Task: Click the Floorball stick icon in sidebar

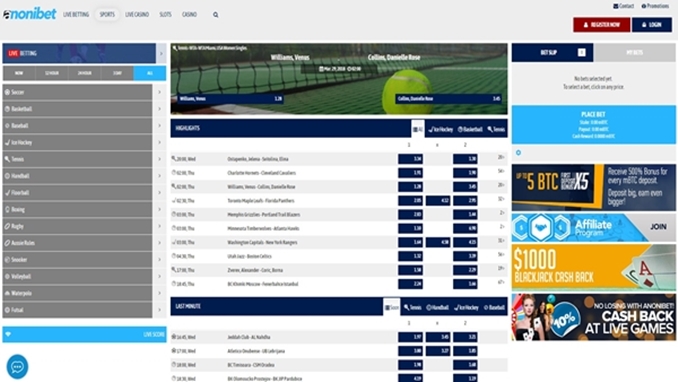Action: [x=7, y=193]
